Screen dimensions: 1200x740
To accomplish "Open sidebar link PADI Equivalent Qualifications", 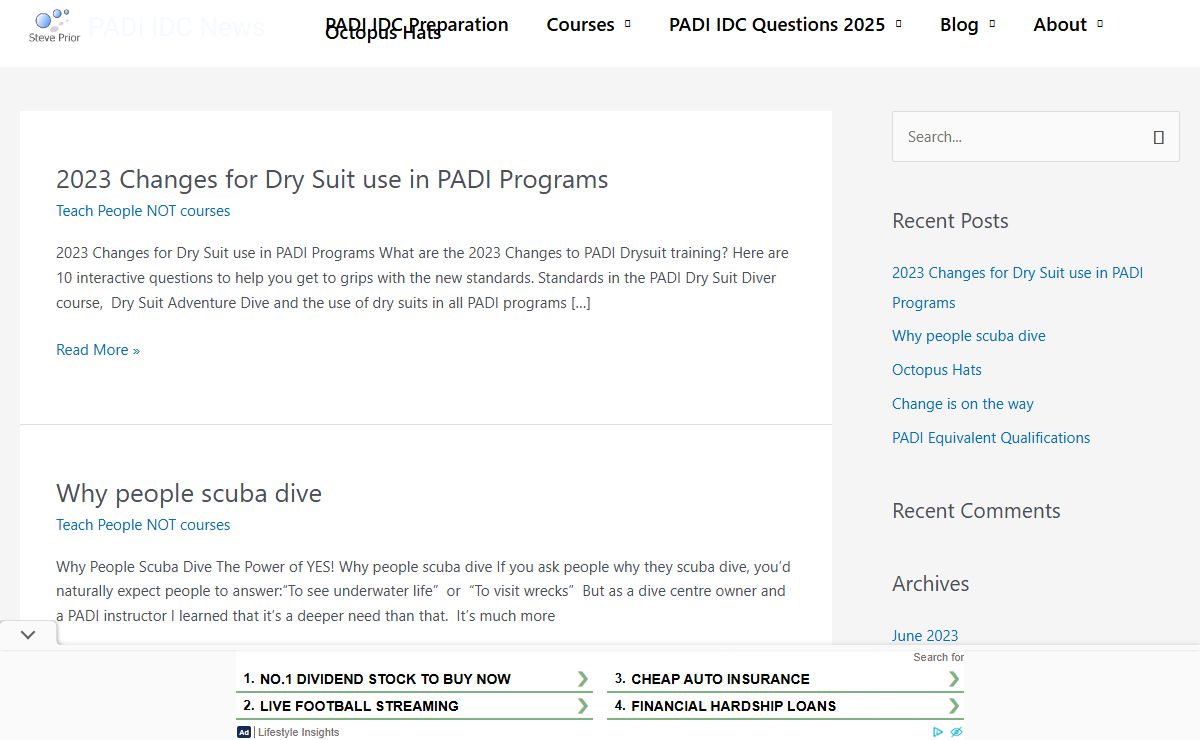I will pos(991,438).
